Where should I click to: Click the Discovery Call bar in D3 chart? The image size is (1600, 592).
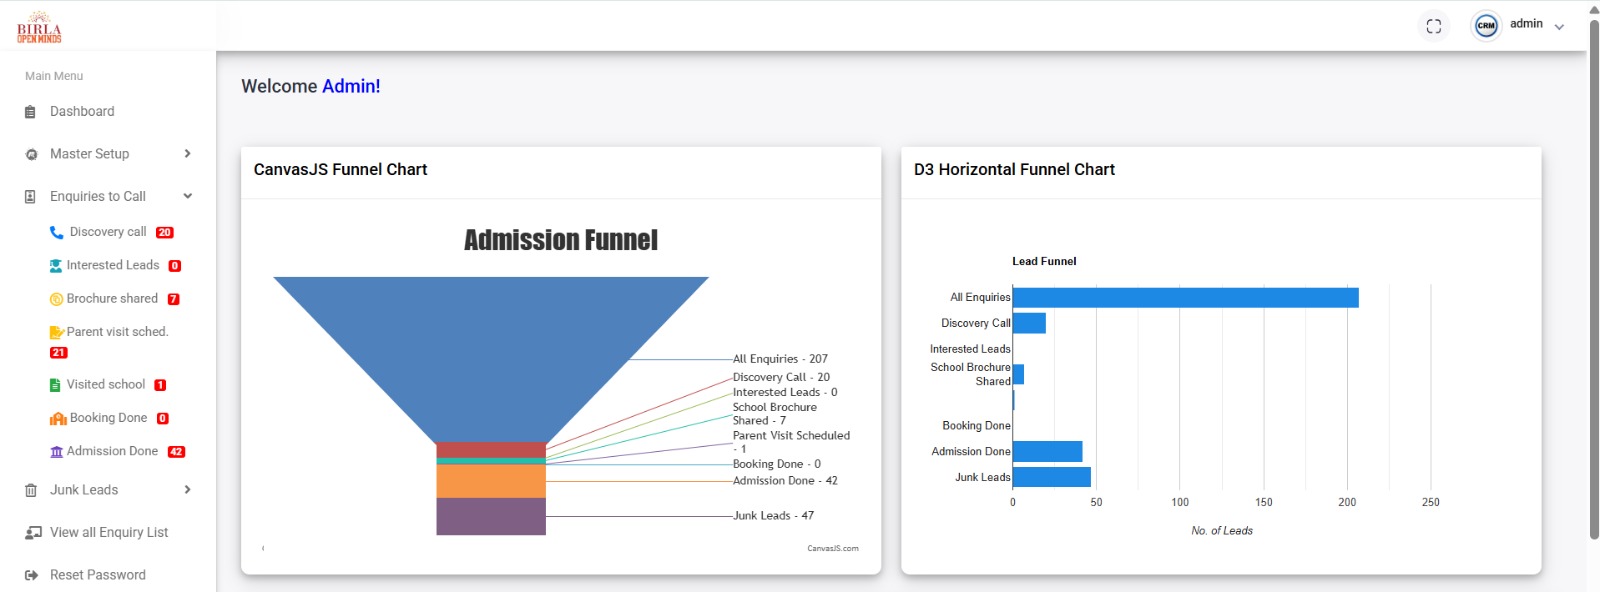point(1029,323)
